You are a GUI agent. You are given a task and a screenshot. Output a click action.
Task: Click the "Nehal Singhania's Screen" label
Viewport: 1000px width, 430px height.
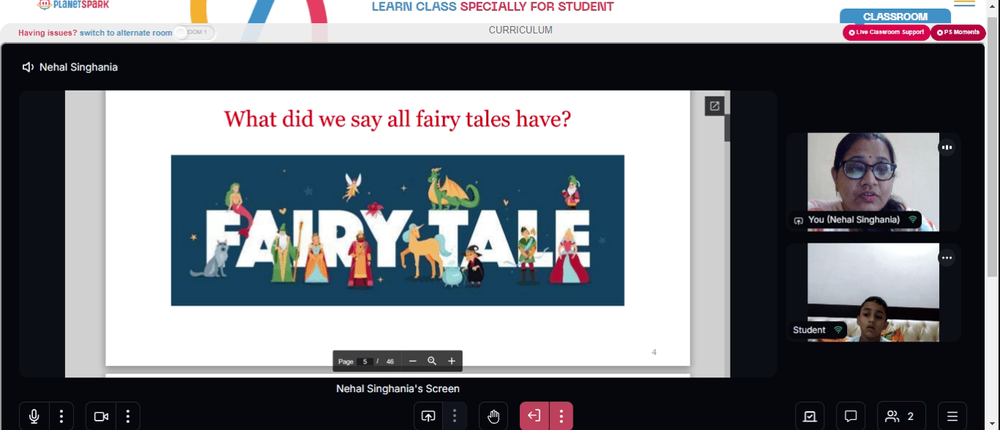coord(398,389)
